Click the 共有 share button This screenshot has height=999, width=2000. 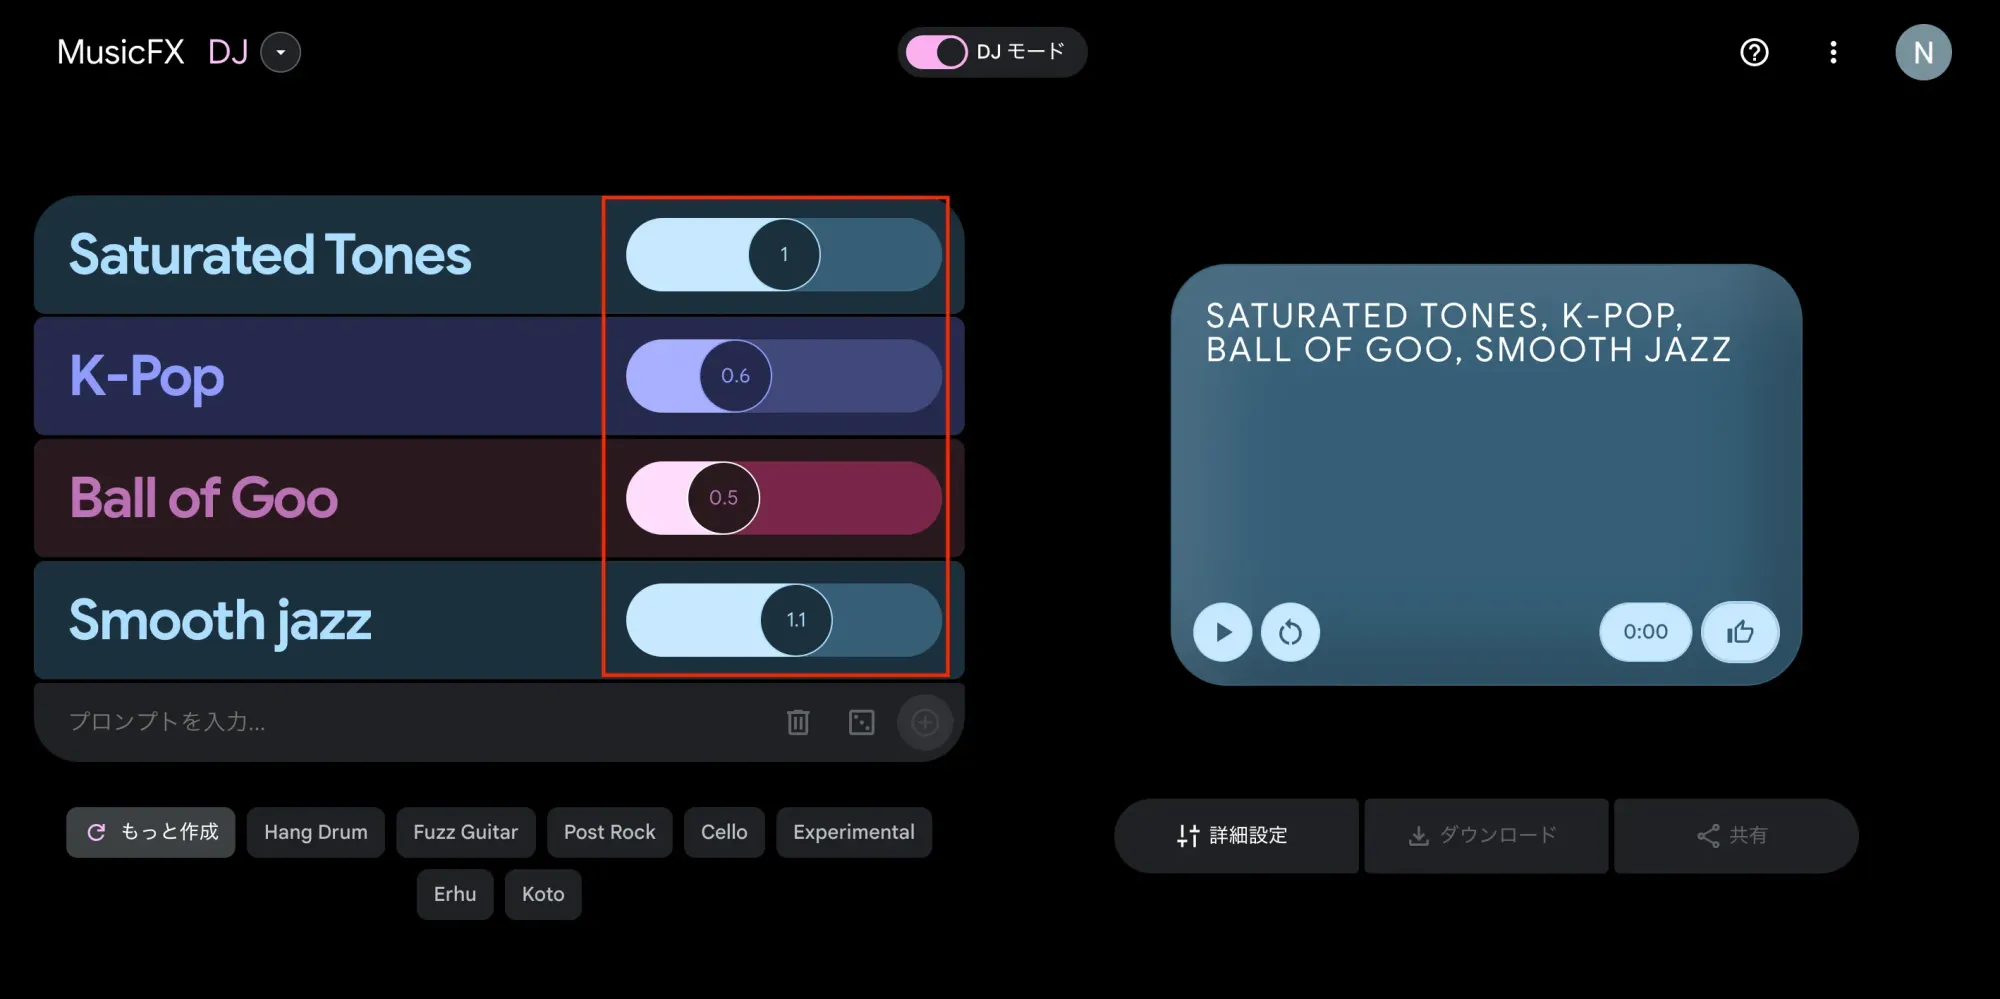coord(1736,835)
